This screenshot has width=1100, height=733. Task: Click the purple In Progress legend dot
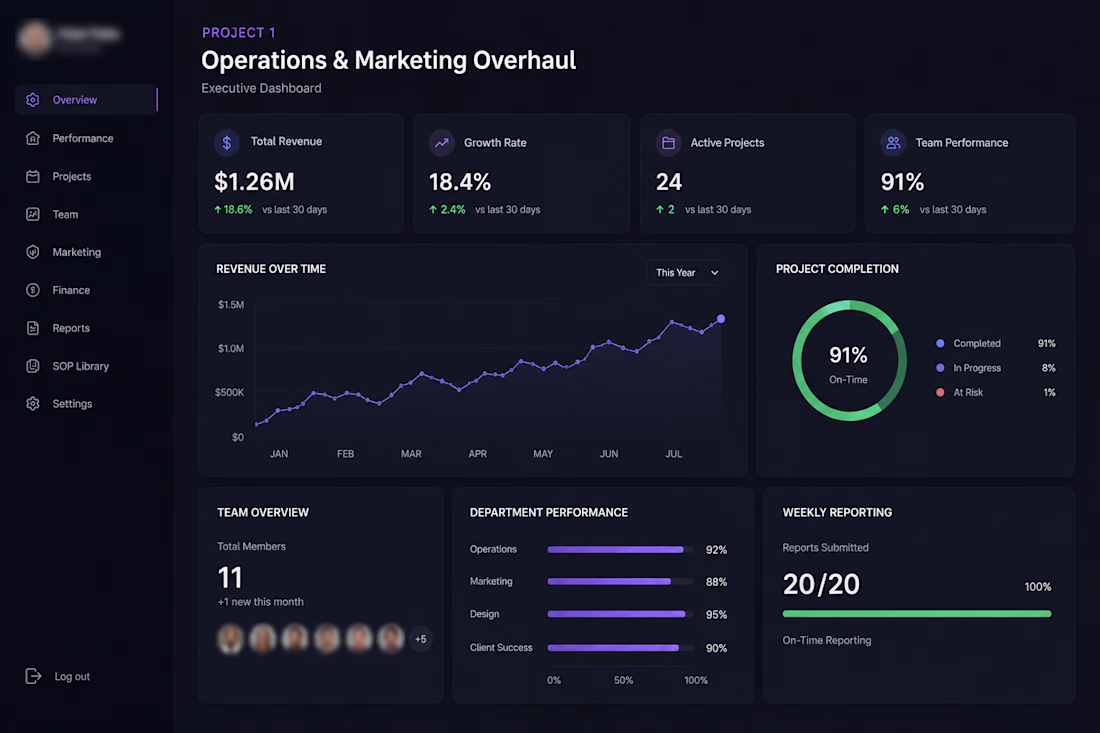[x=940, y=368]
